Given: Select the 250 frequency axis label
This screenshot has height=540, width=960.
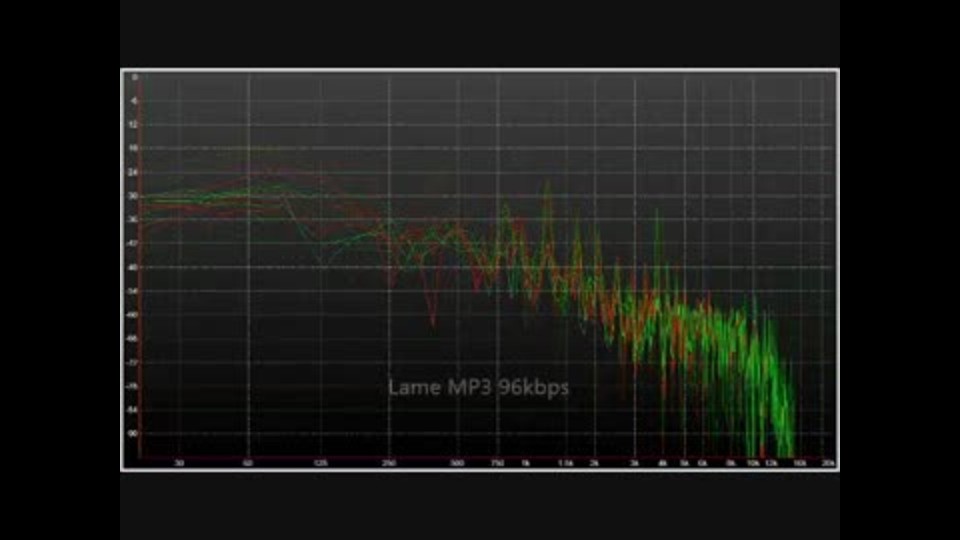Looking at the screenshot, I should pos(389,463).
